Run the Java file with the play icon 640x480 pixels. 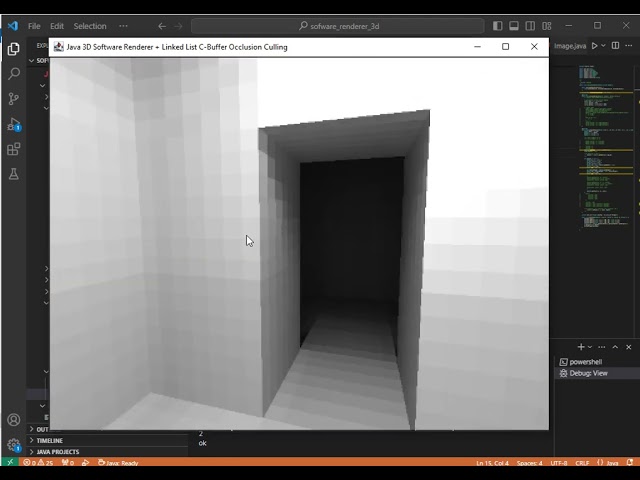coord(595,46)
